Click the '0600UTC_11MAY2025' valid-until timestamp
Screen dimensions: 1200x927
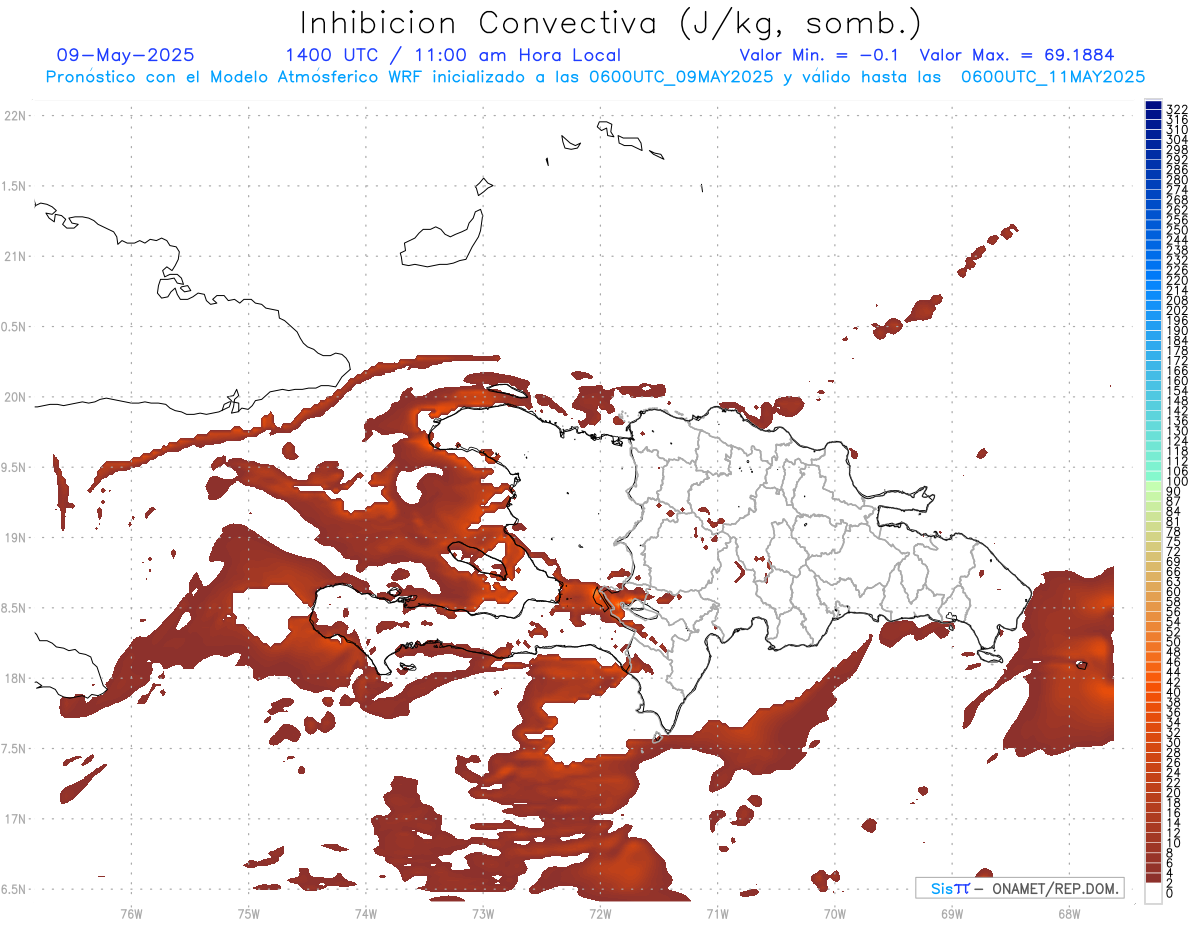coord(1053,76)
